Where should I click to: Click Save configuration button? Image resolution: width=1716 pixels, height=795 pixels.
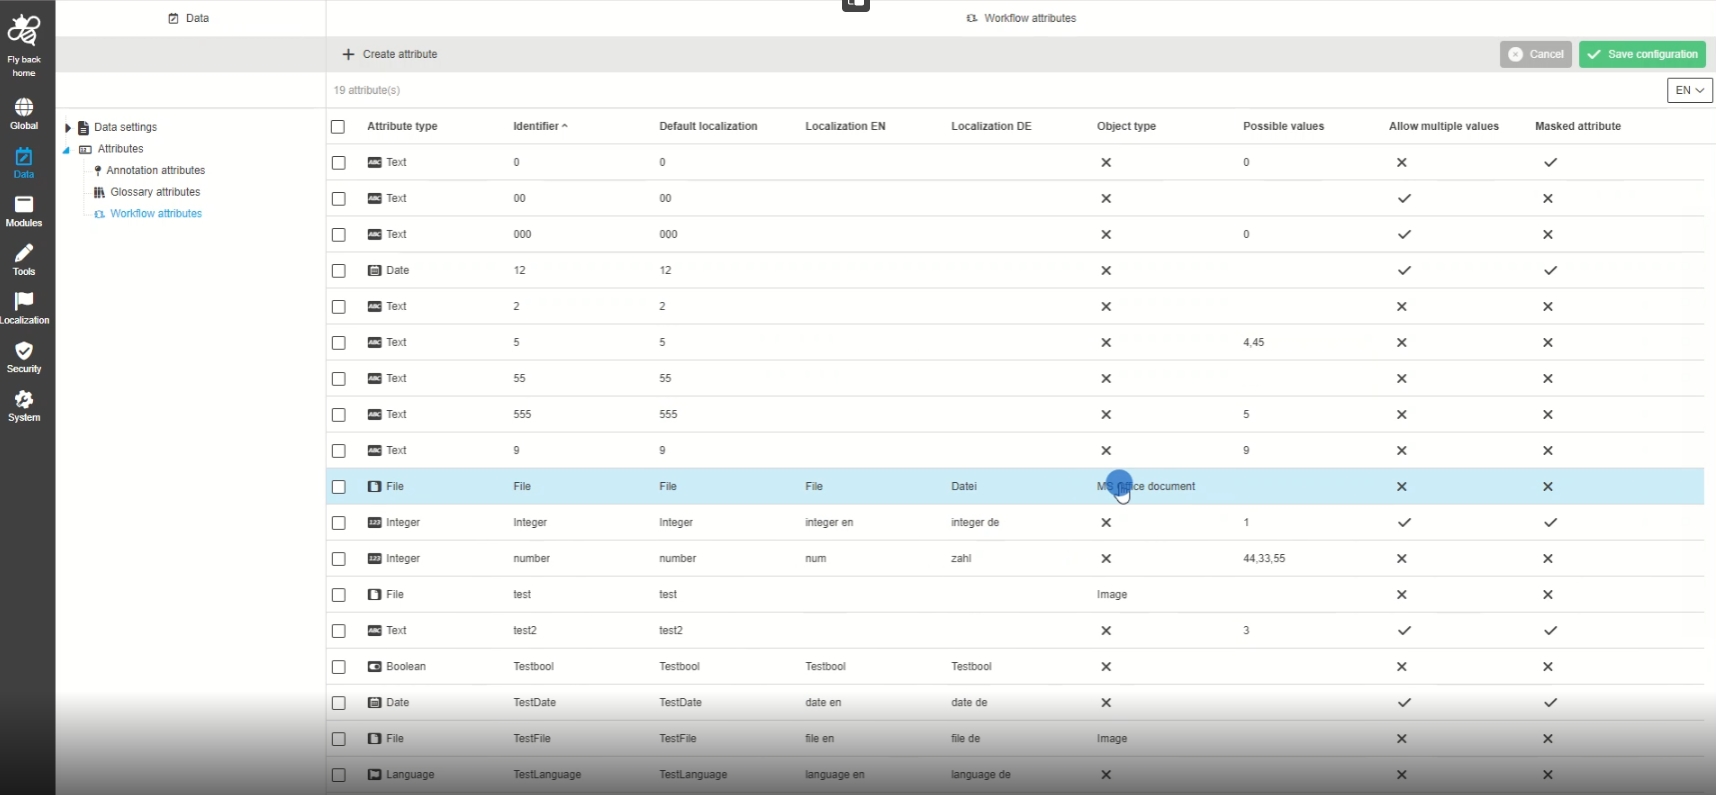1642,54
